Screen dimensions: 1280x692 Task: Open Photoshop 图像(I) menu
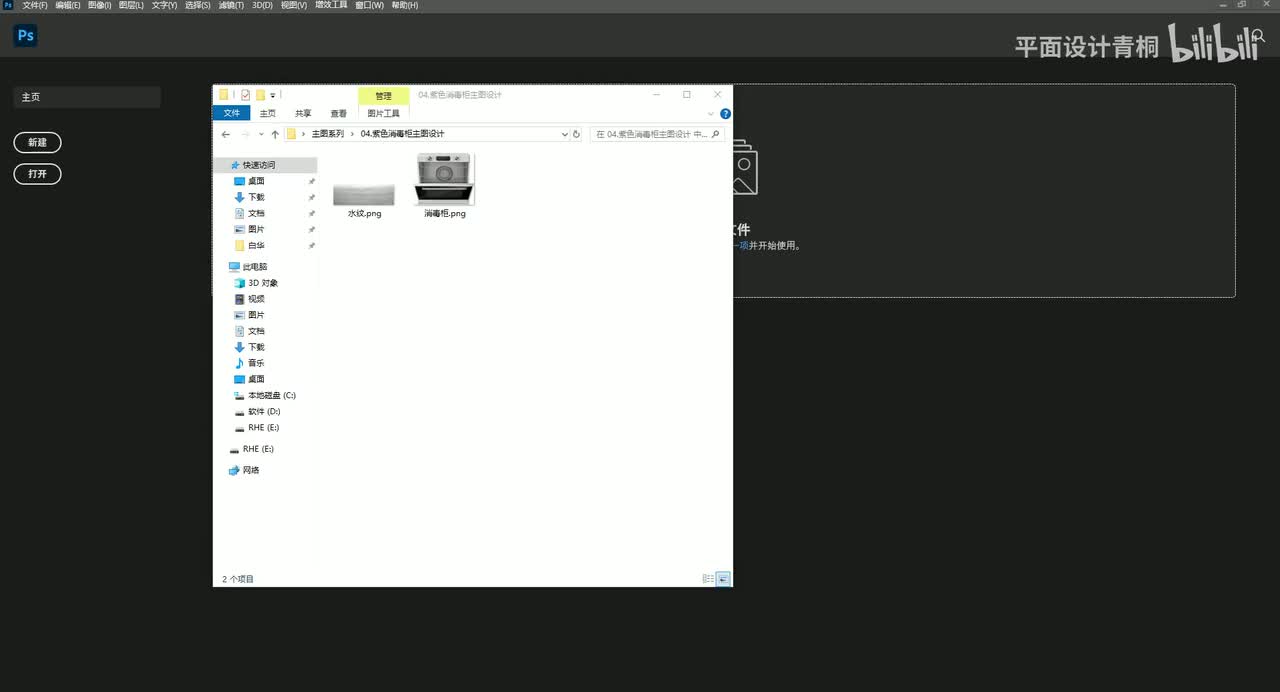tap(100, 5)
